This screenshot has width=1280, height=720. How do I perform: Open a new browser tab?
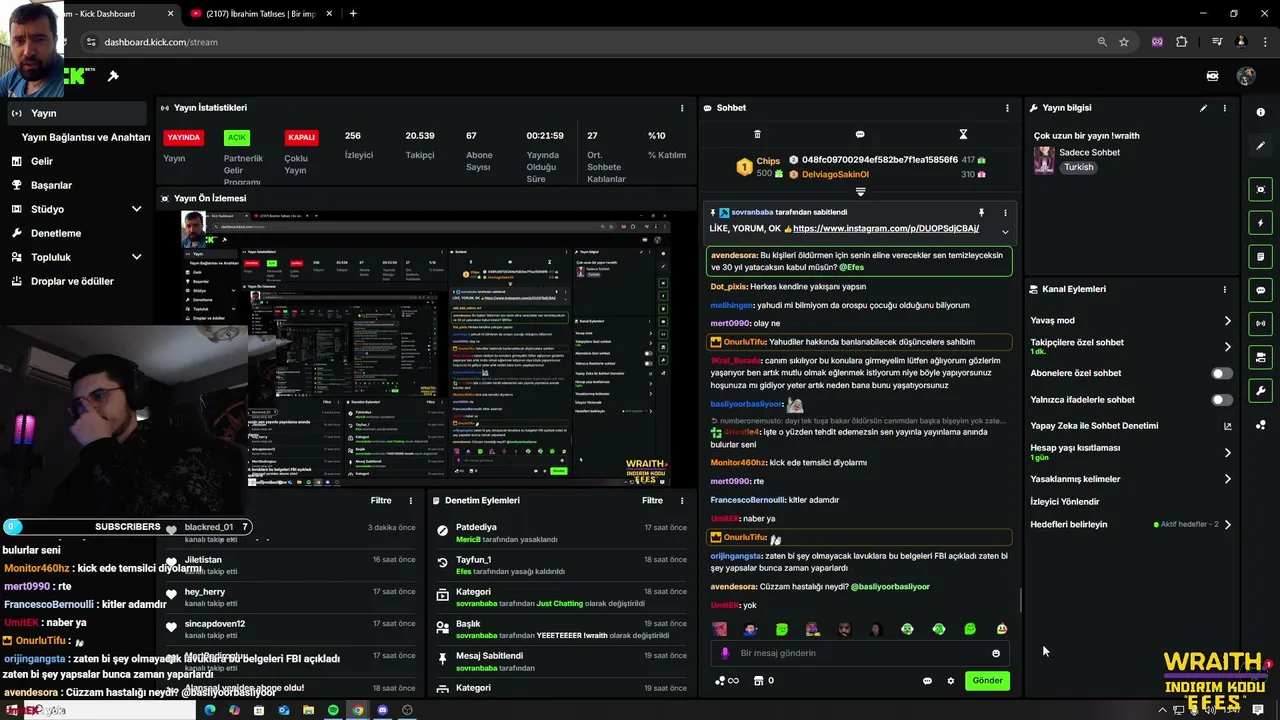click(x=353, y=13)
